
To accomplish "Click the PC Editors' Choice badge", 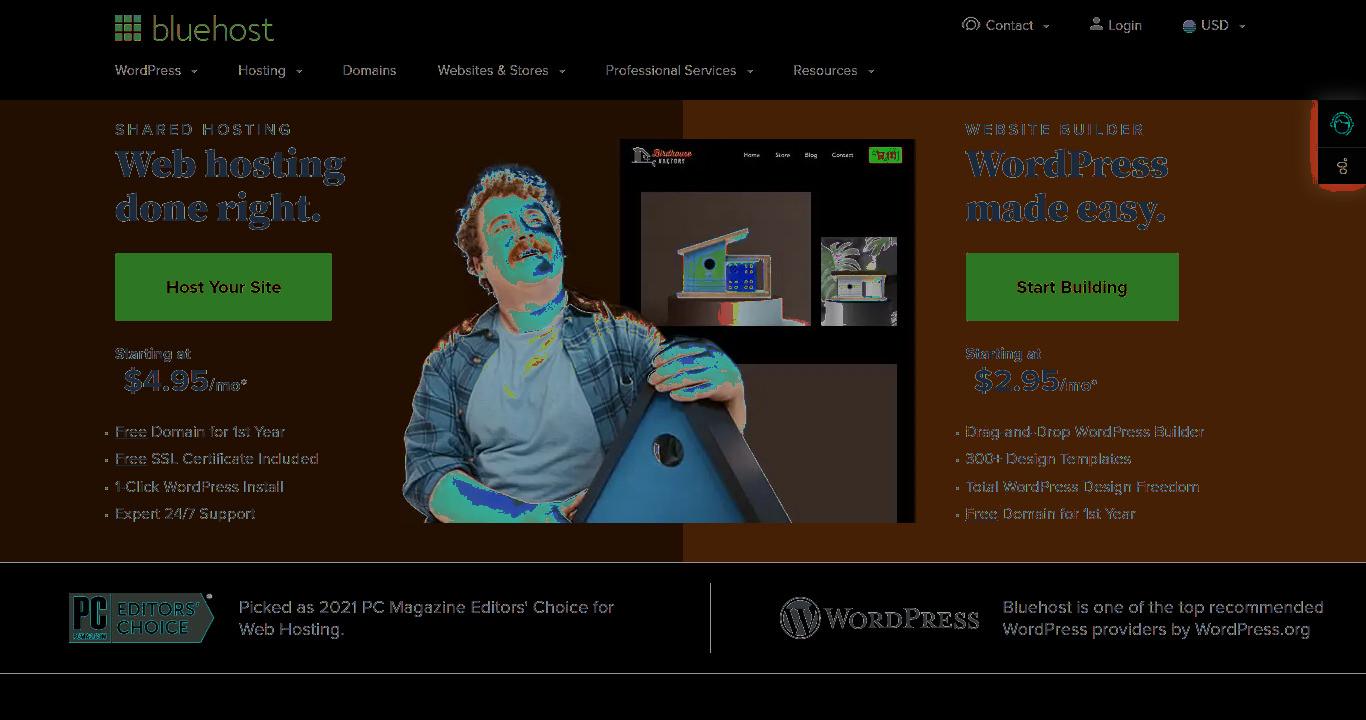I will coord(141,617).
